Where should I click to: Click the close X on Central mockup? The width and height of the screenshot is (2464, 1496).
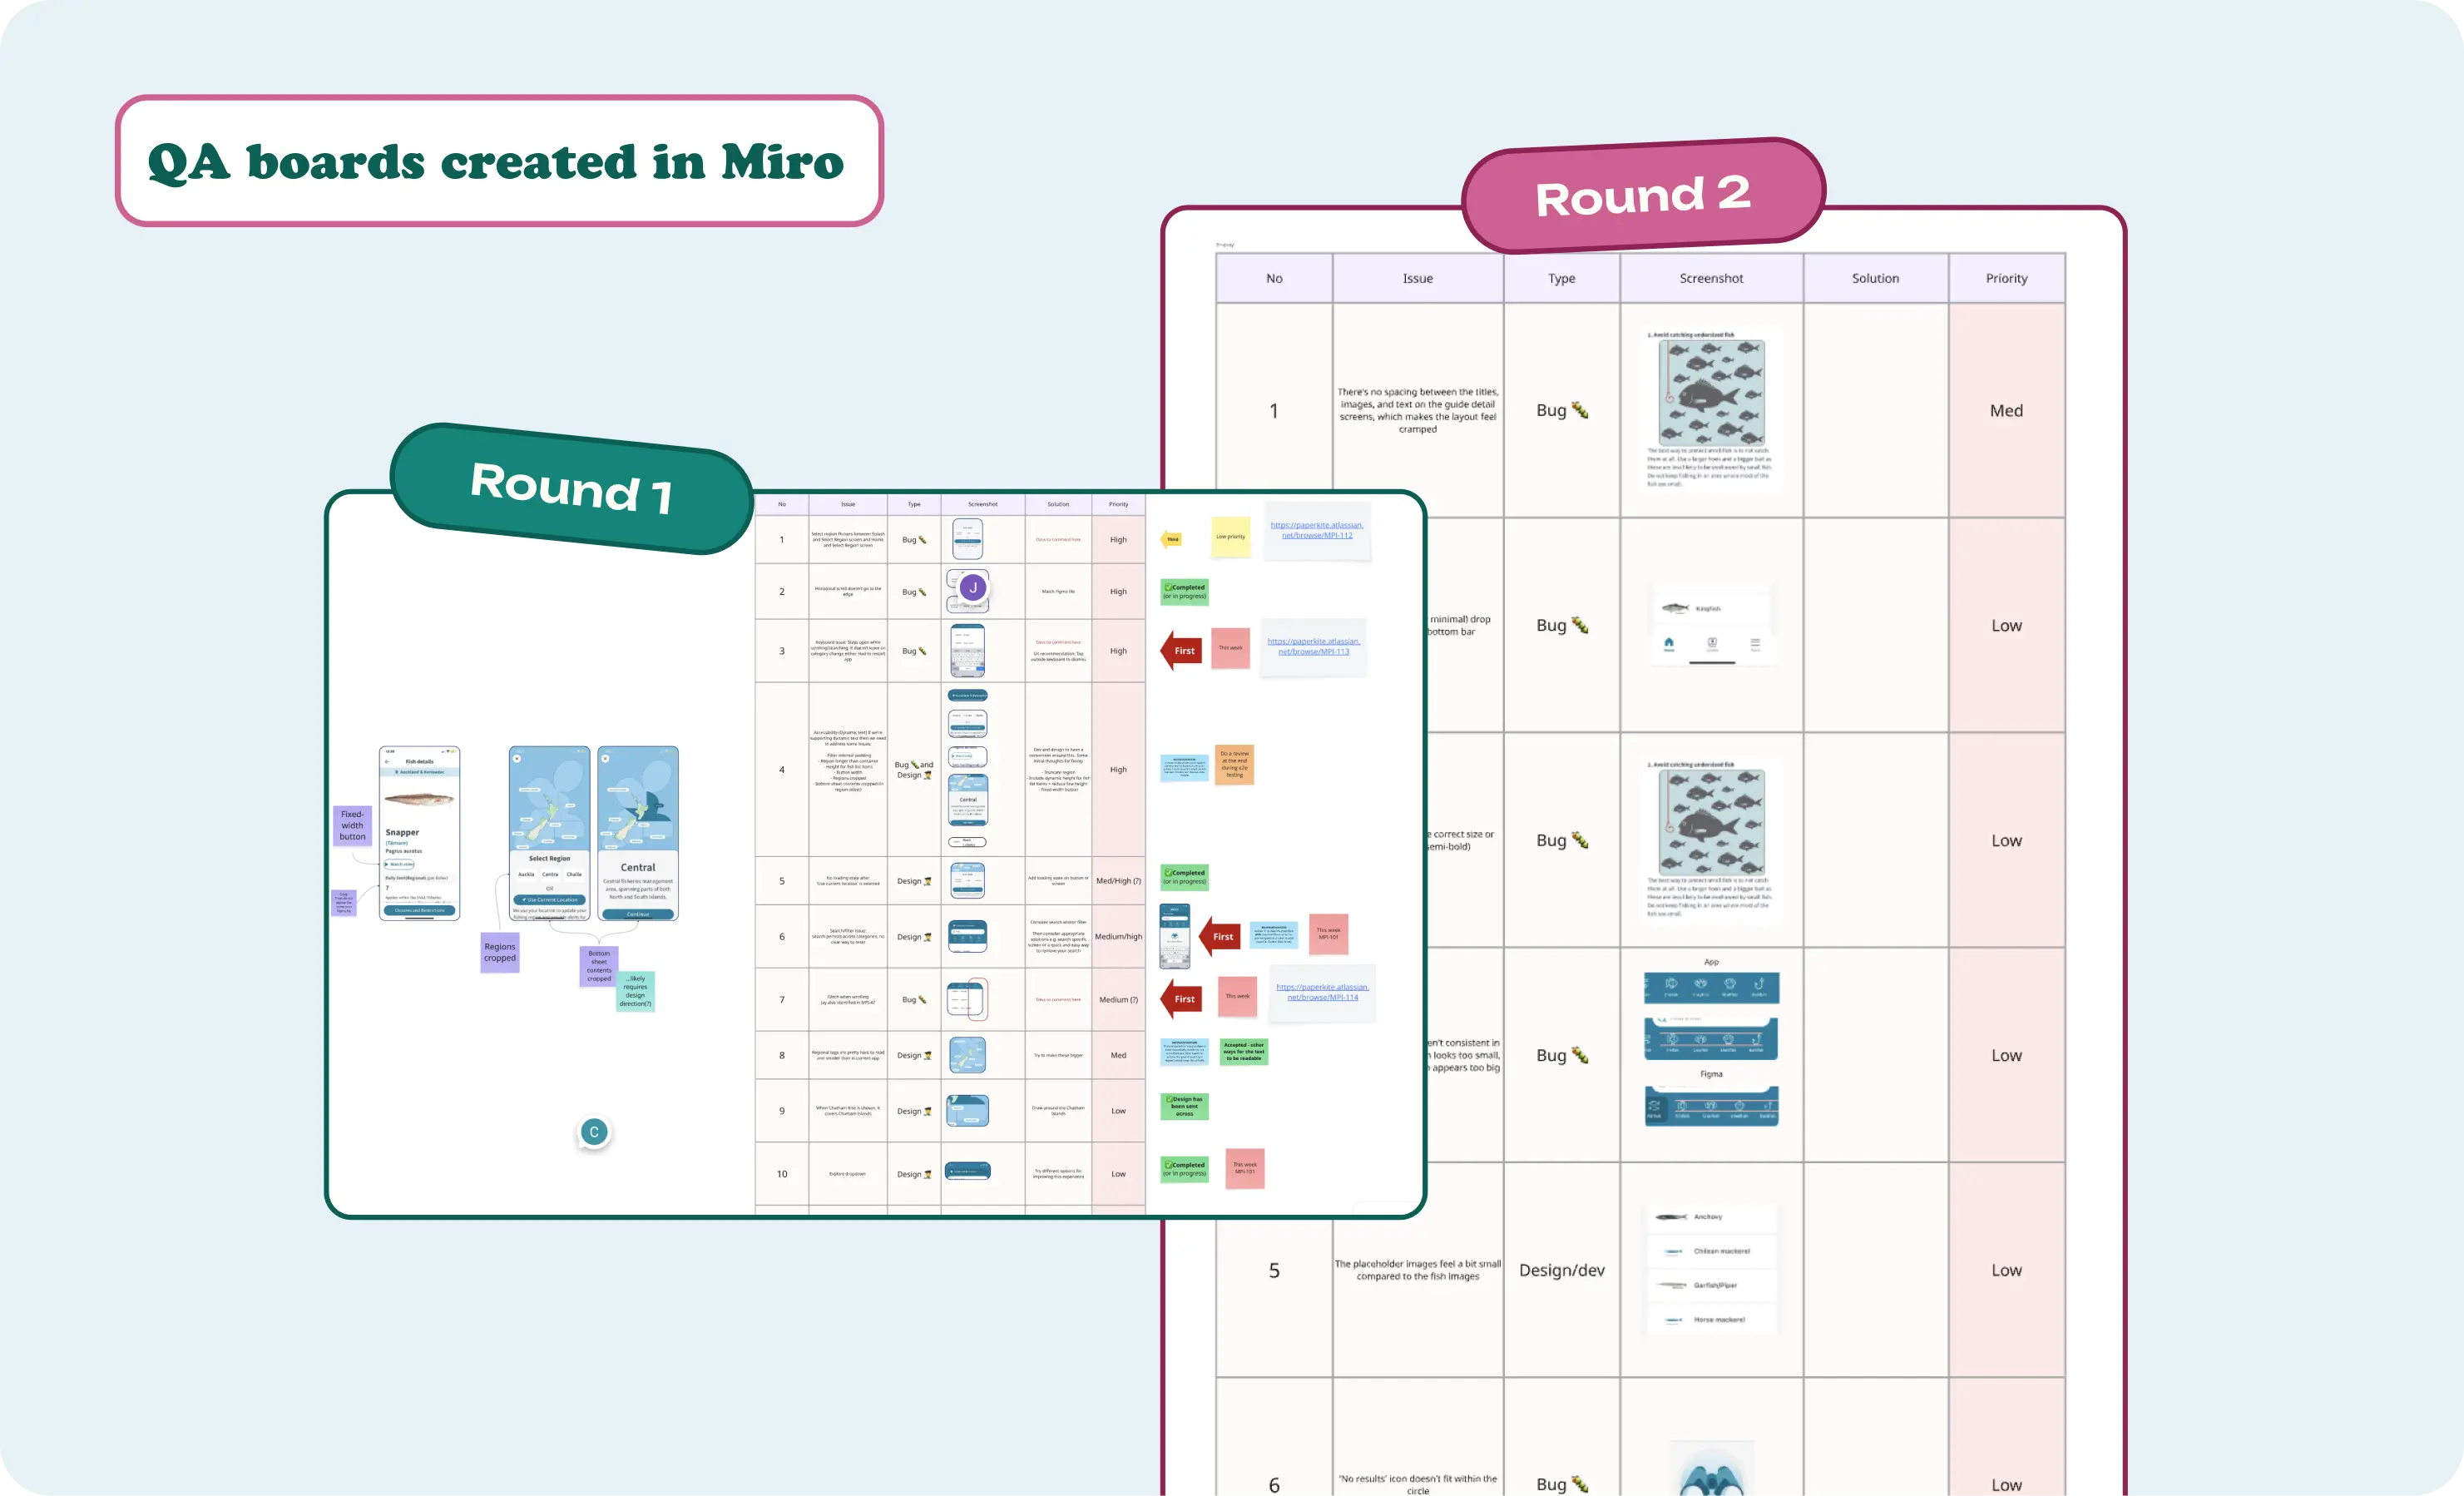point(605,759)
